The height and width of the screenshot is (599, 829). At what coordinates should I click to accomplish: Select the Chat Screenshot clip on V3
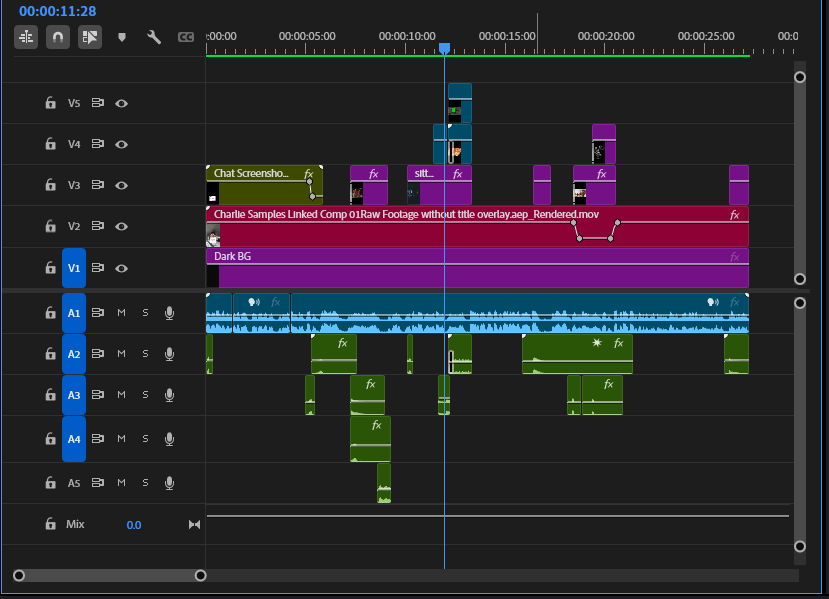tap(264, 185)
